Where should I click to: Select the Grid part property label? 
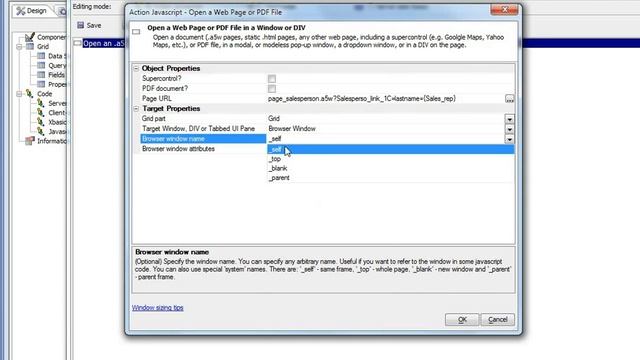pyautogui.click(x=154, y=118)
